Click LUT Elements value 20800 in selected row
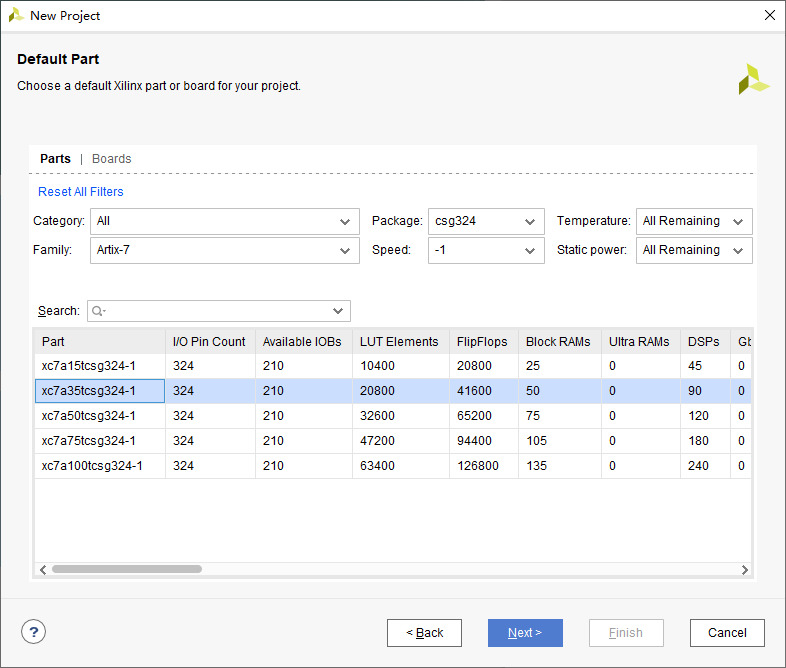Image resolution: width=786 pixels, height=668 pixels. (377, 391)
